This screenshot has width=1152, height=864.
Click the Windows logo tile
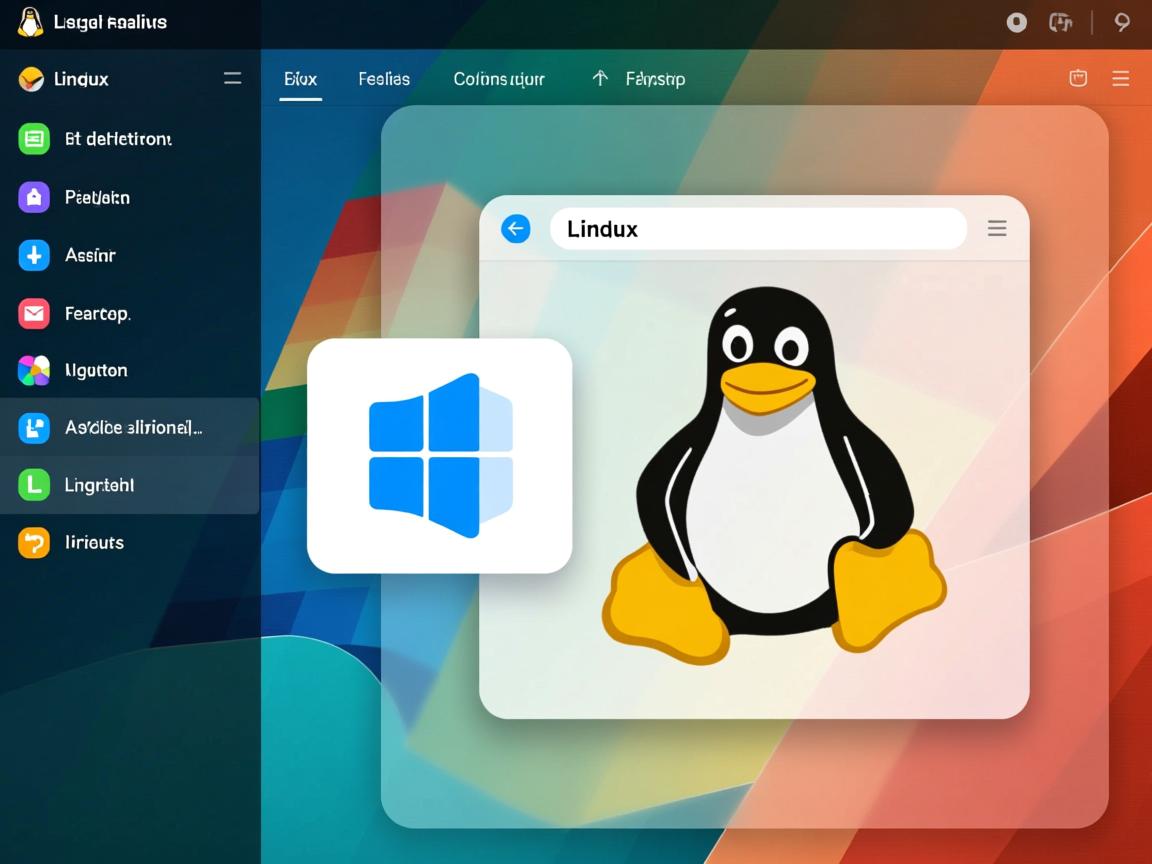(x=440, y=455)
